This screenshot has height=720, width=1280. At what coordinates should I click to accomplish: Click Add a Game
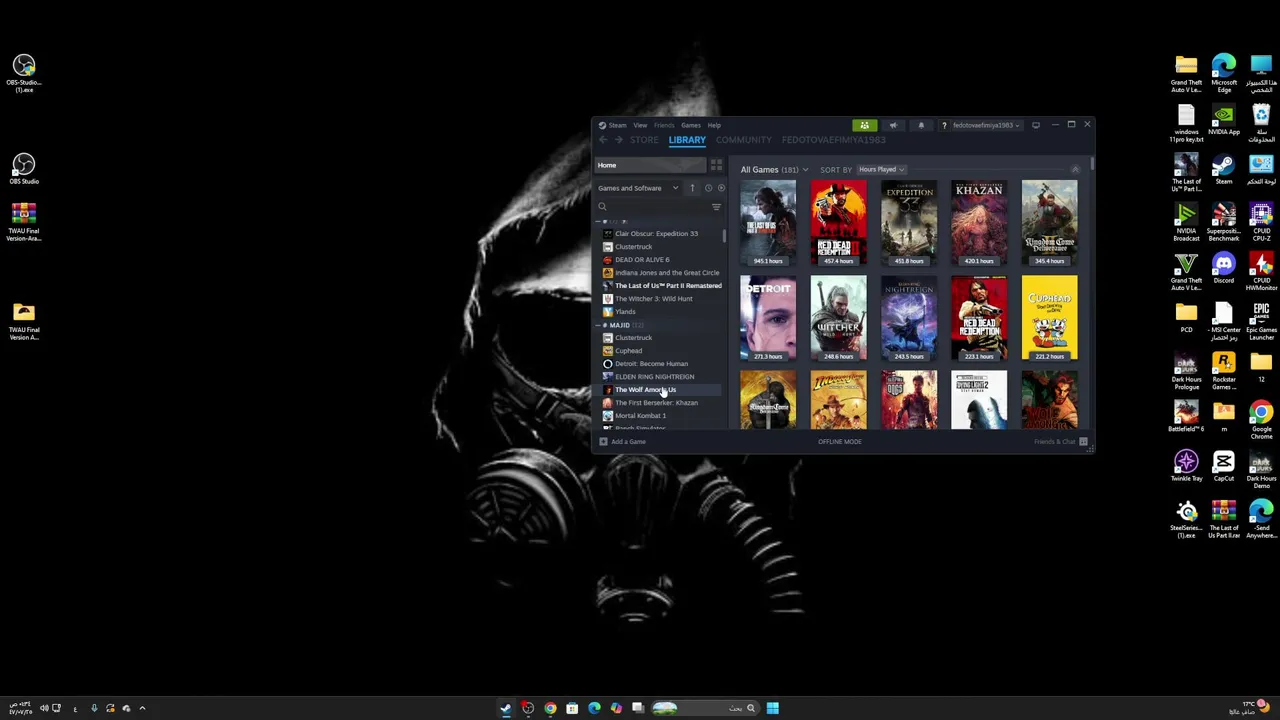click(x=622, y=441)
